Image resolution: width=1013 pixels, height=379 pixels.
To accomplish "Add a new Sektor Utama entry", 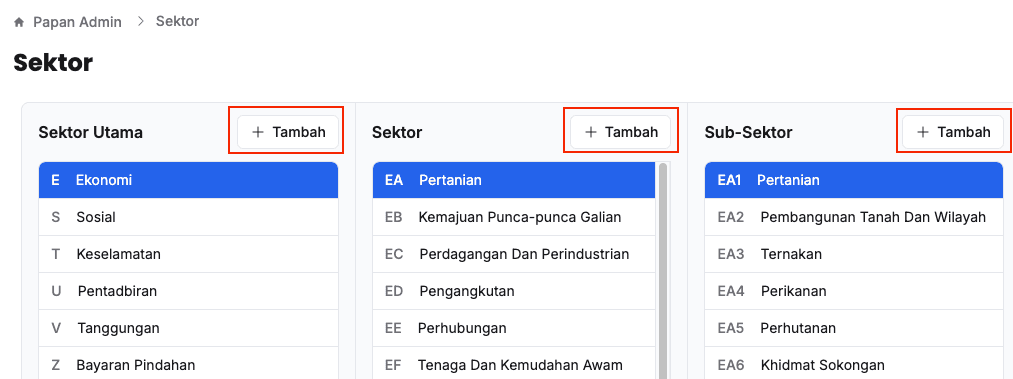I will pos(288,132).
